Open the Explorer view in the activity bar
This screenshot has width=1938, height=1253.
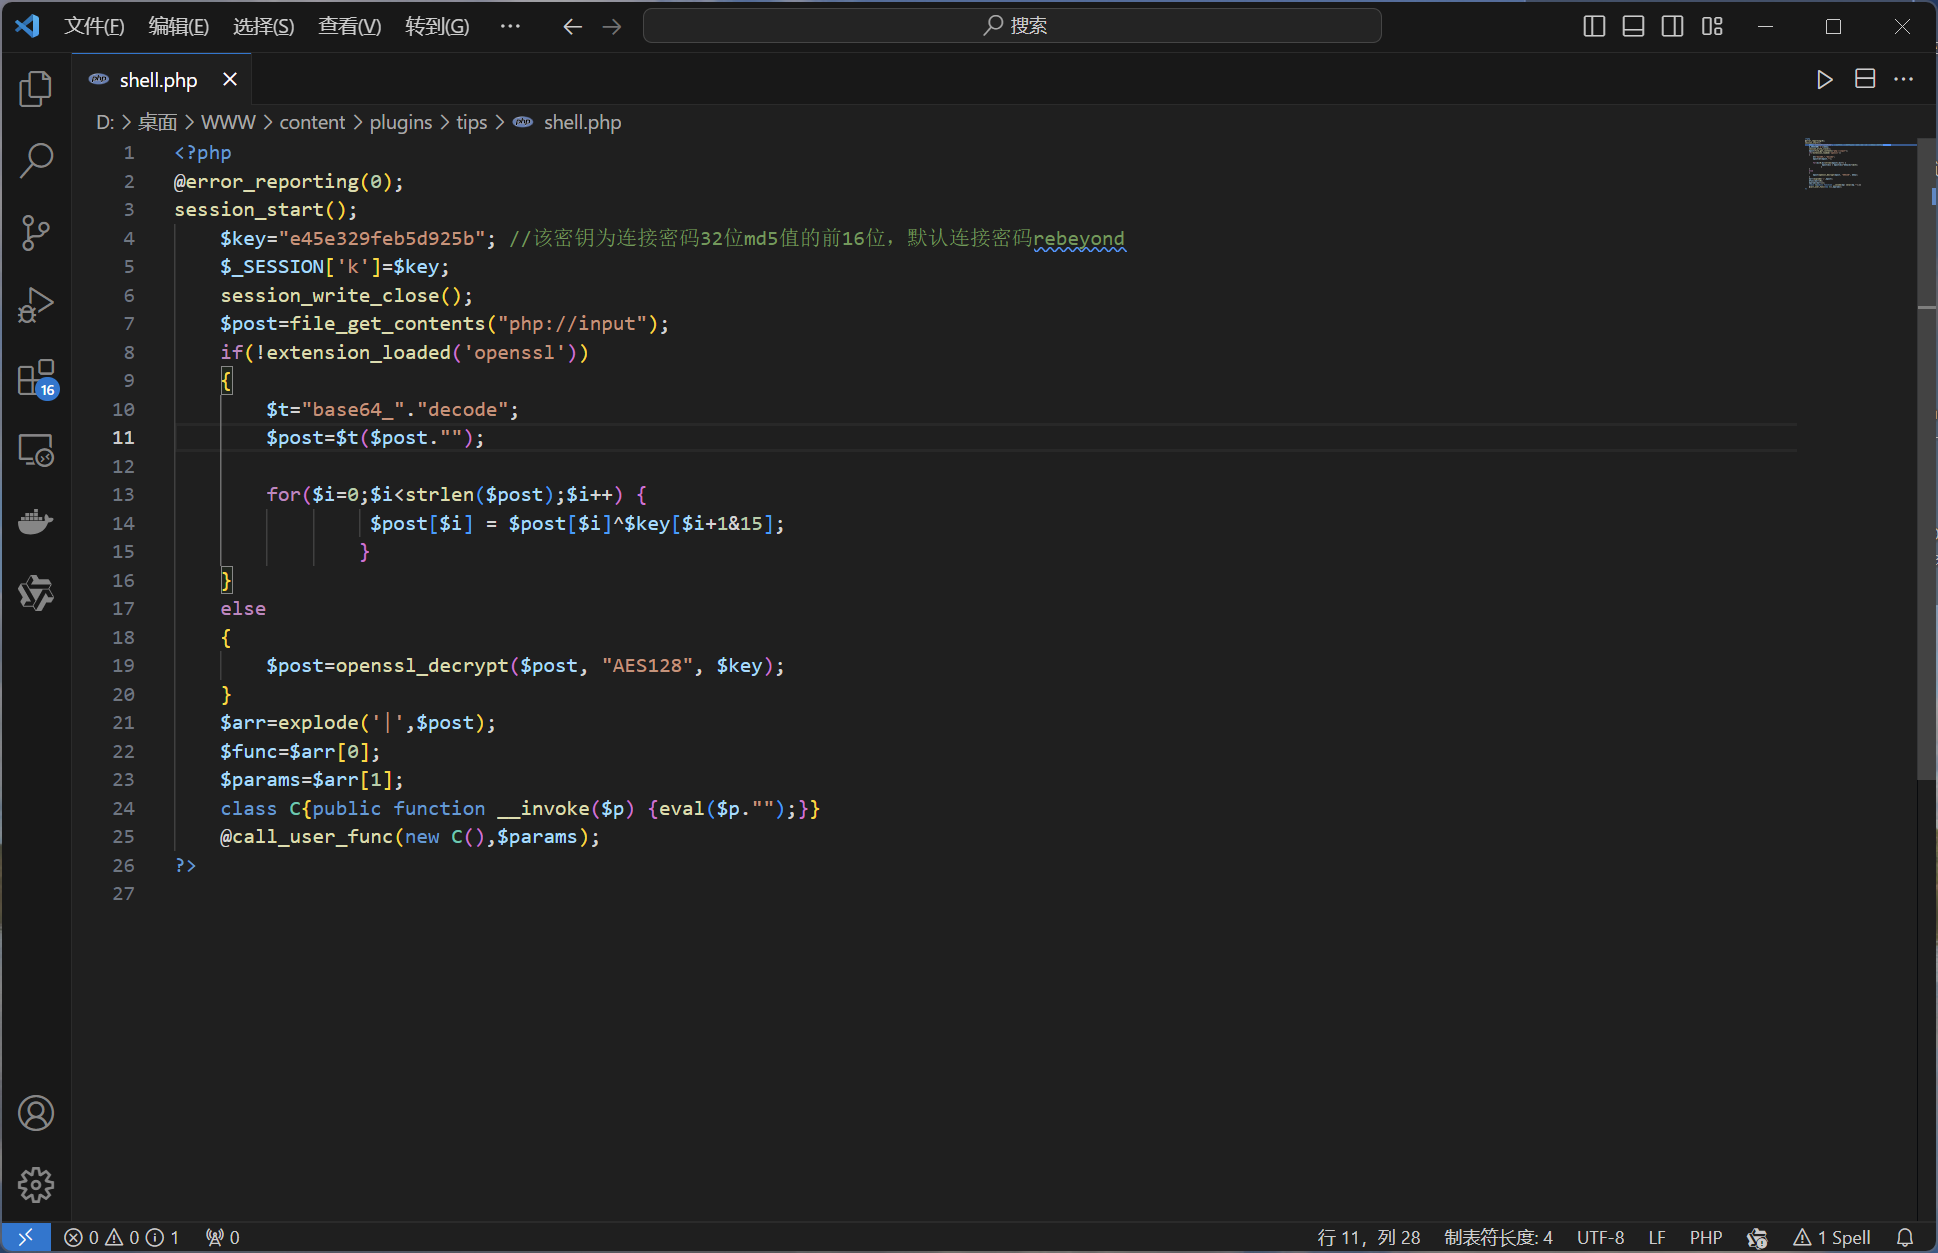pos(36,89)
